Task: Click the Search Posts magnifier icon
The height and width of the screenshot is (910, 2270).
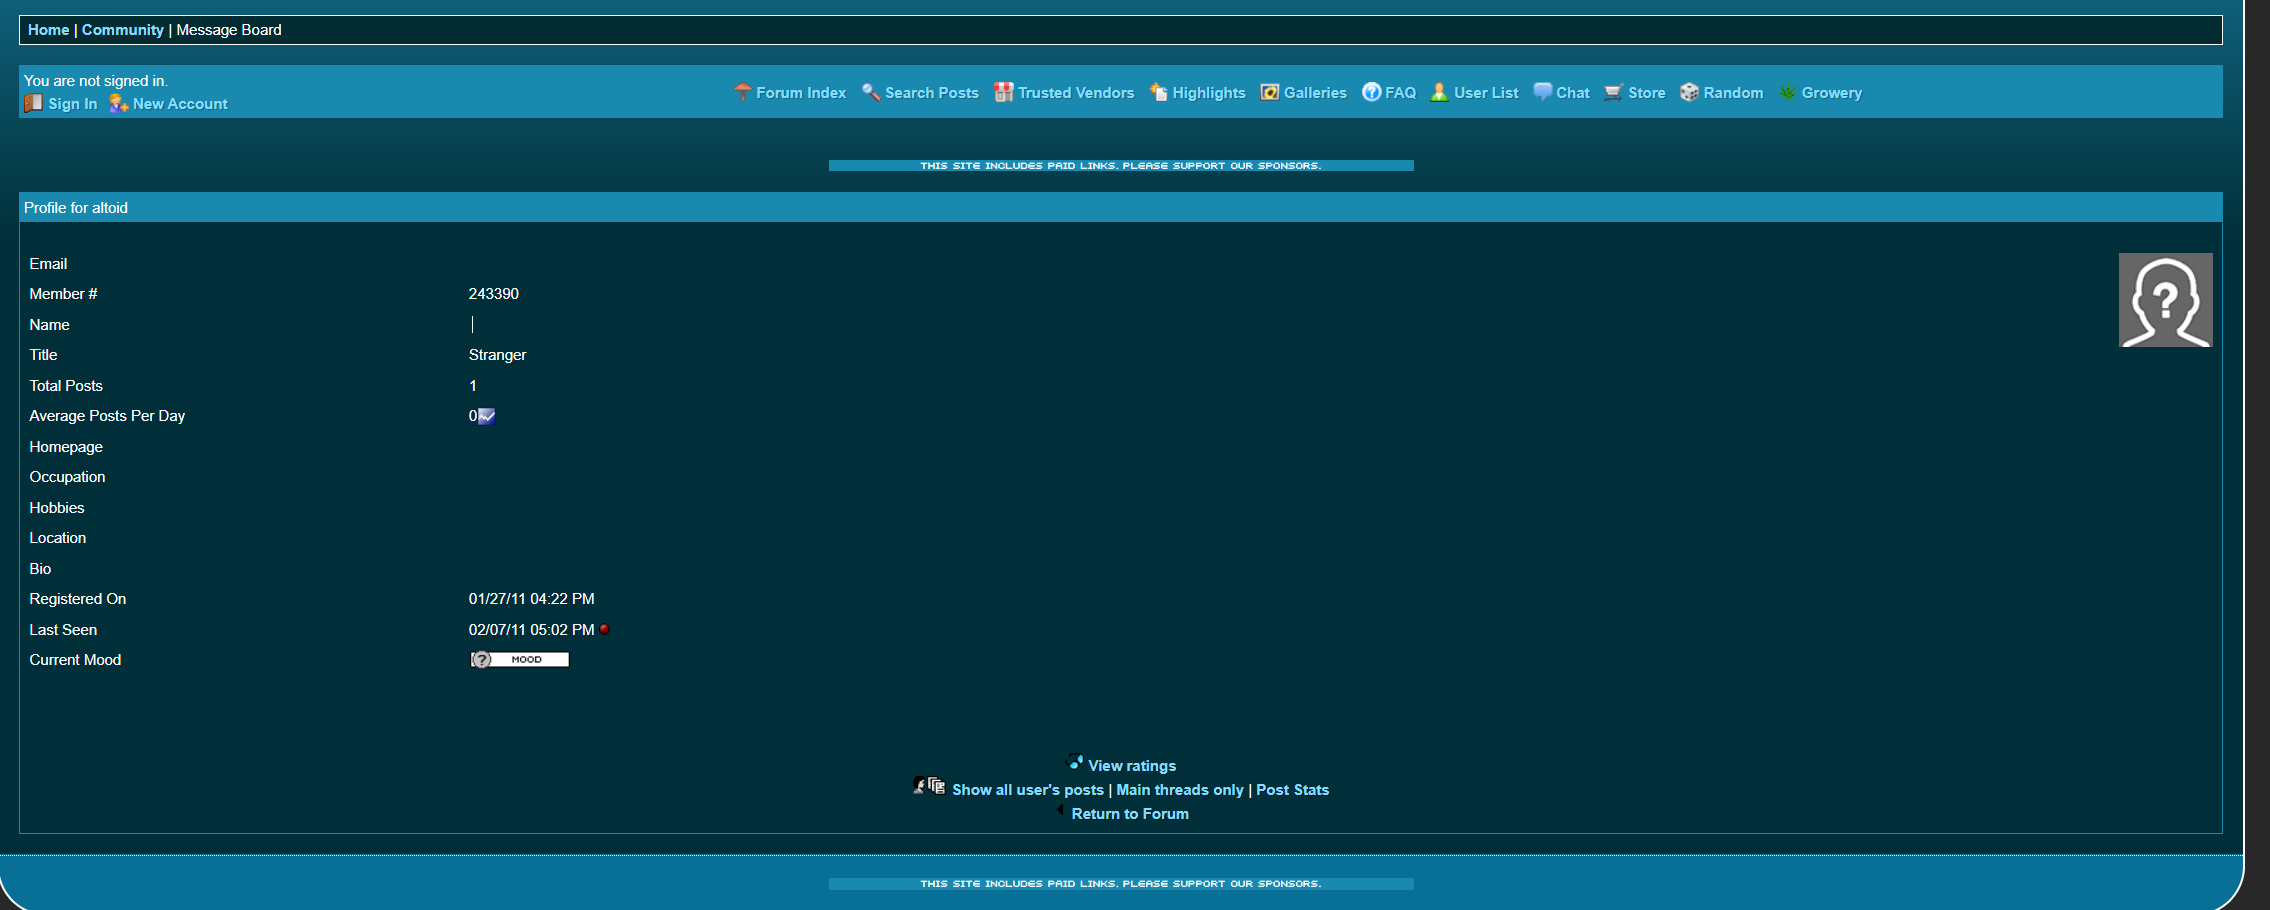Action: tap(870, 92)
